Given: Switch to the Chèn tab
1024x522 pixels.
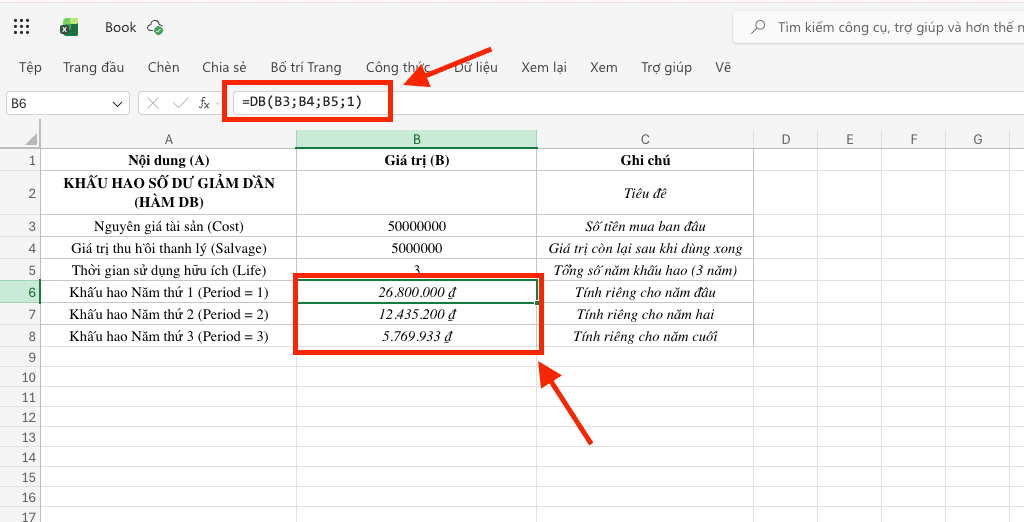Looking at the screenshot, I should click(x=163, y=67).
